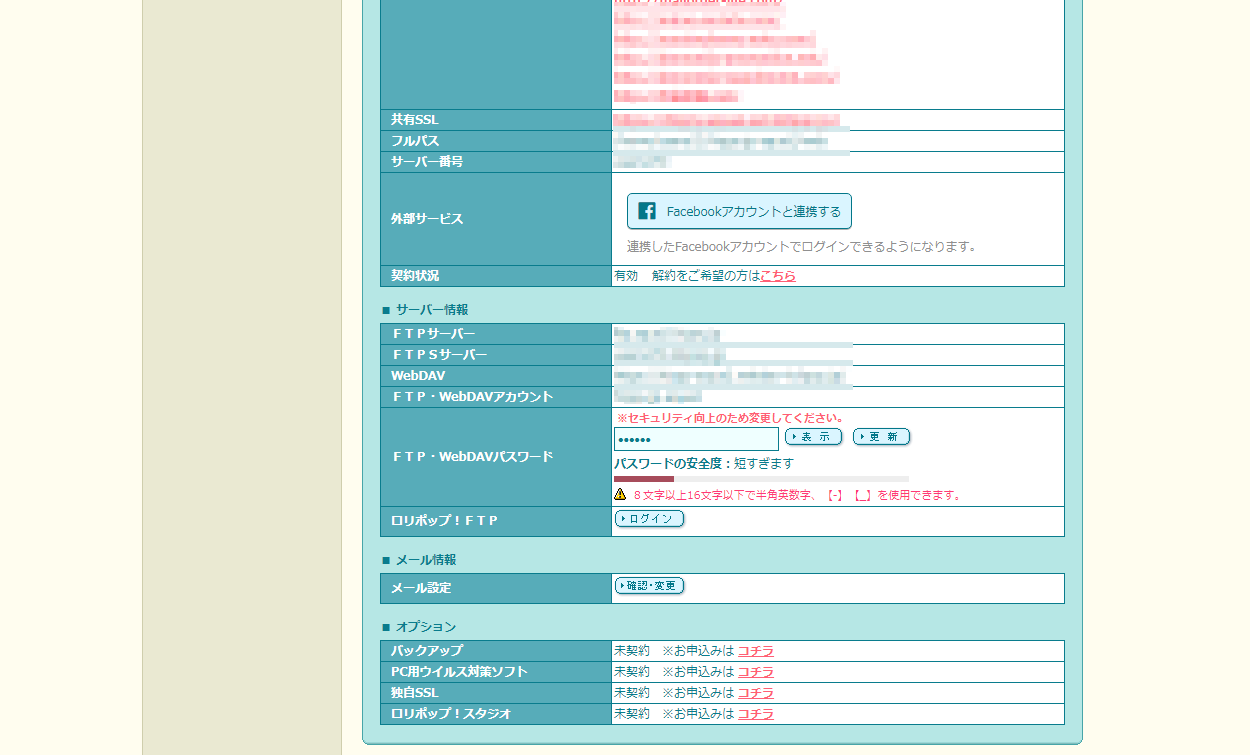Click the yellow warning triangle icon
The height and width of the screenshot is (755, 1250).
click(x=620, y=494)
